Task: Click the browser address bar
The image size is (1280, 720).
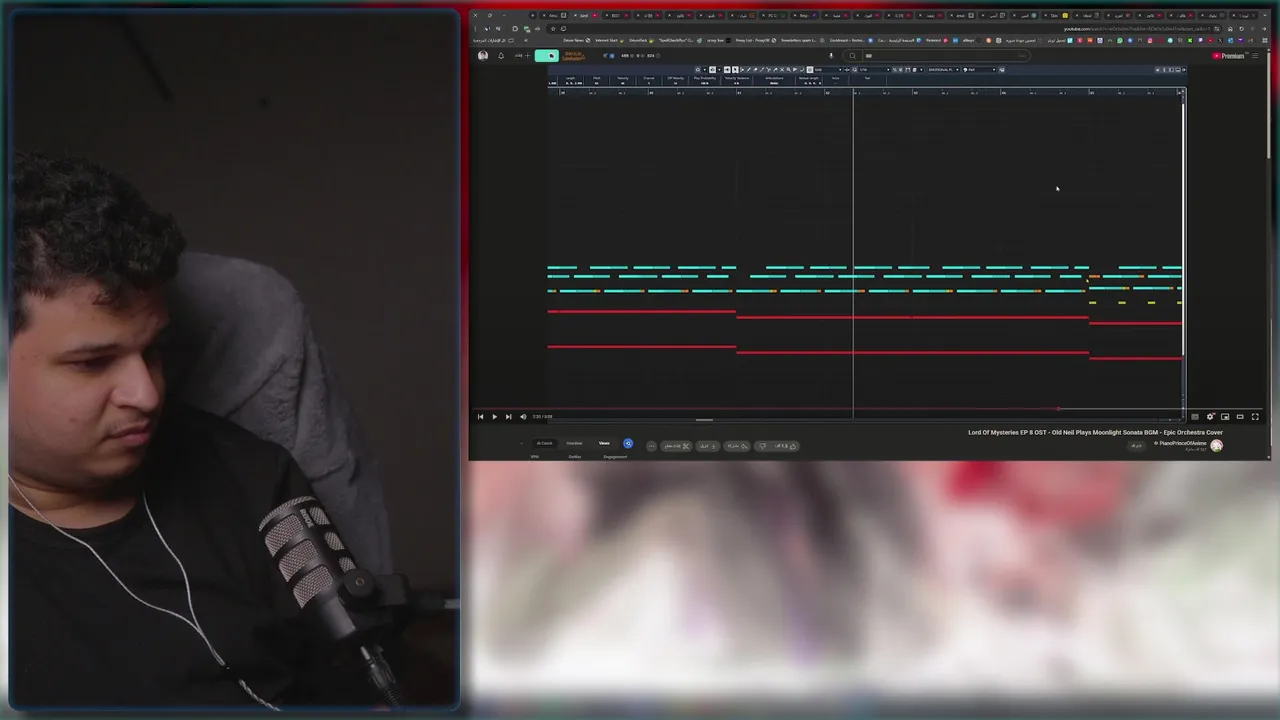Action: click(x=890, y=29)
